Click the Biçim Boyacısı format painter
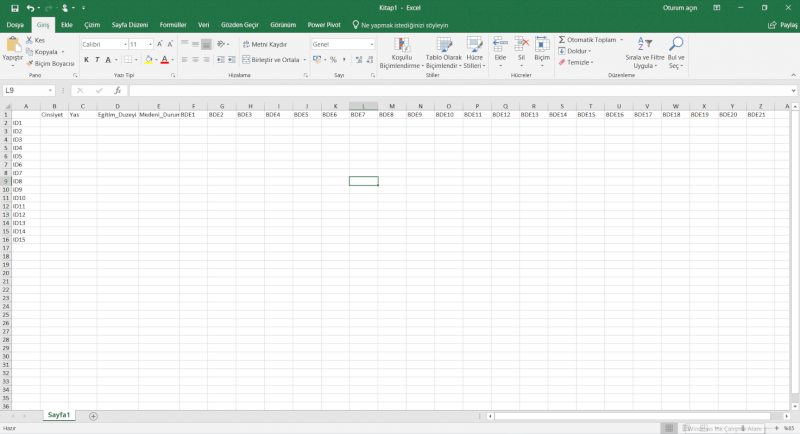 53,63
